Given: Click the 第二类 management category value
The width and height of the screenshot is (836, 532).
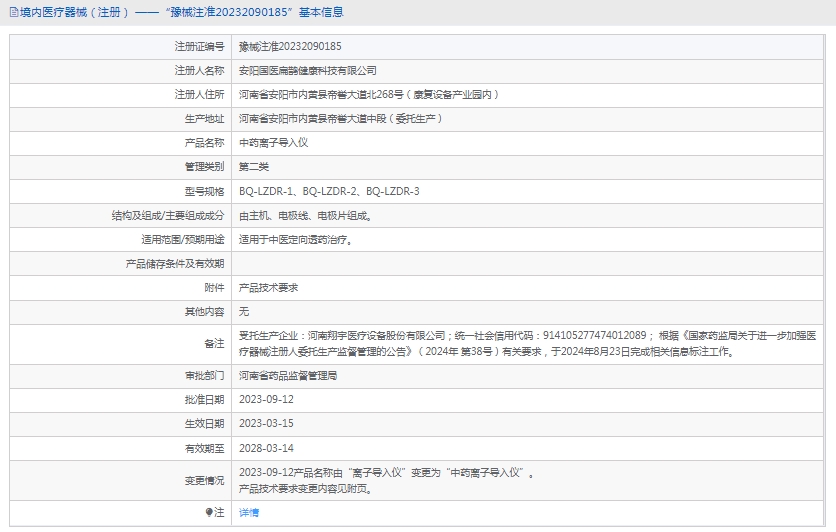Looking at the screenshot, I should pos(254,166).
